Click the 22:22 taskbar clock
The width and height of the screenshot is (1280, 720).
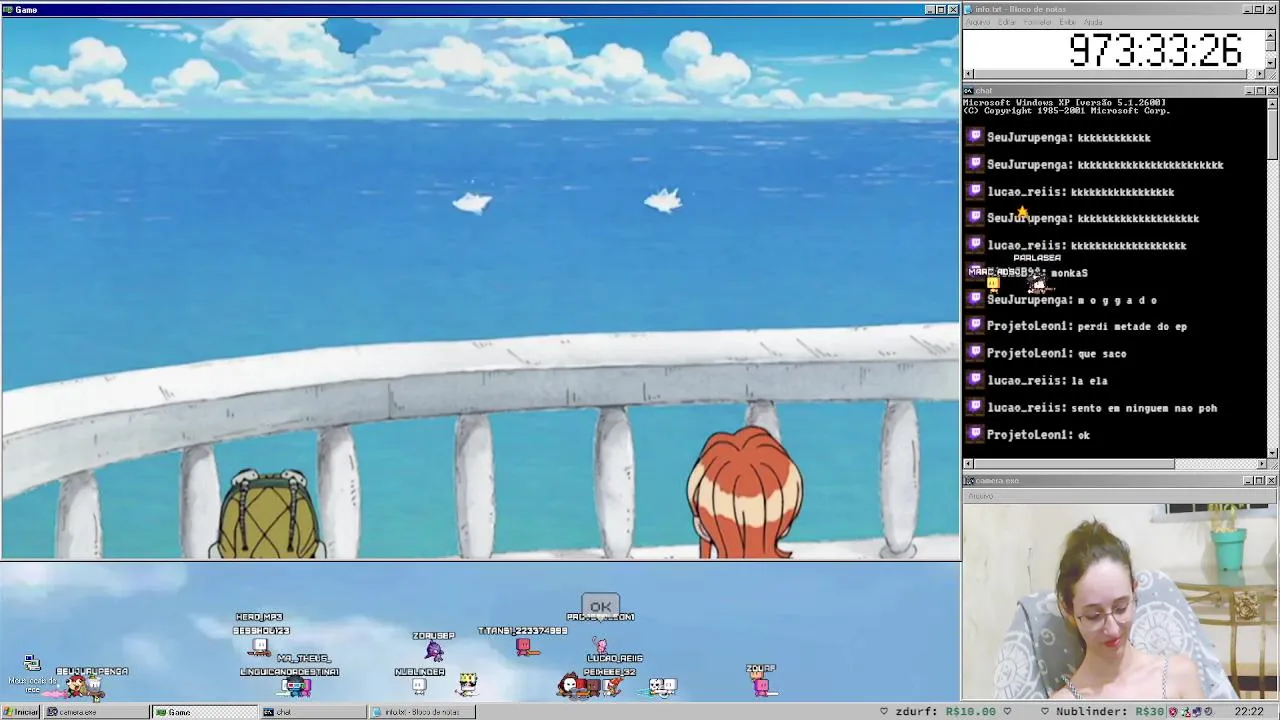1248,712
